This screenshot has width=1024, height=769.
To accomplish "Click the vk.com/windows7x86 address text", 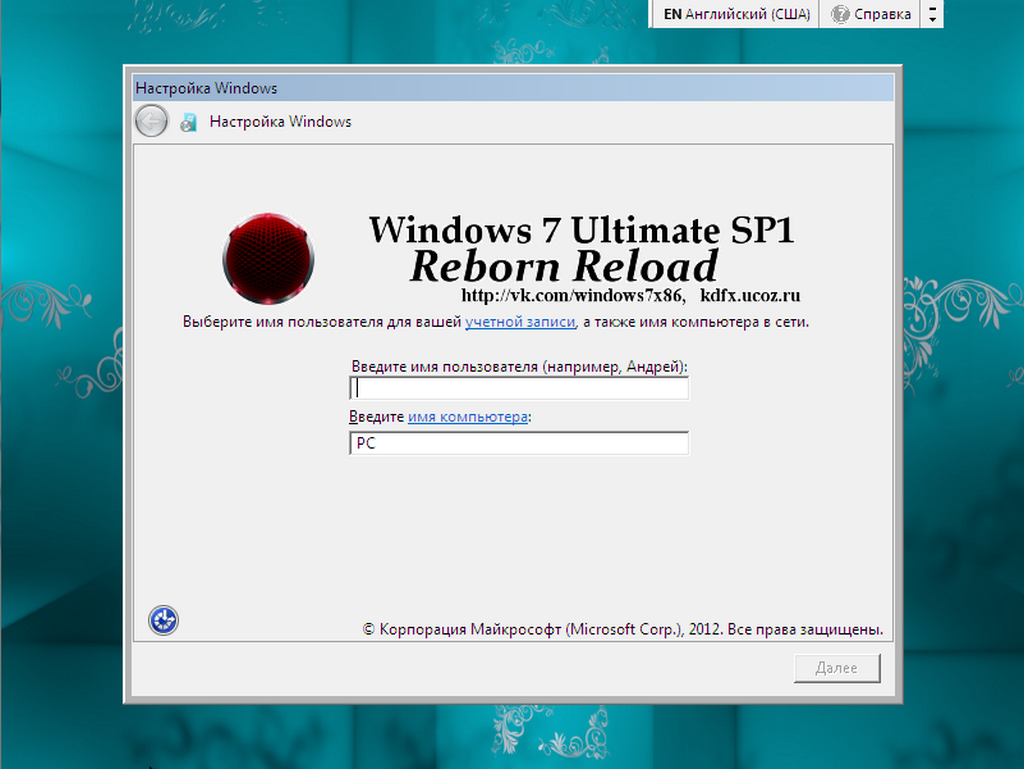I will 573,296.
